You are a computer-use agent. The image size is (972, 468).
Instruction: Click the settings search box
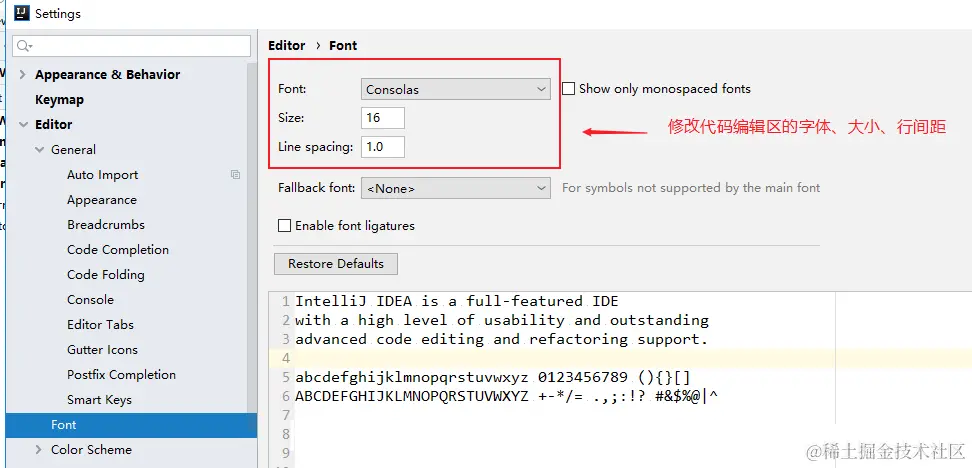click(x=131, y=46)
